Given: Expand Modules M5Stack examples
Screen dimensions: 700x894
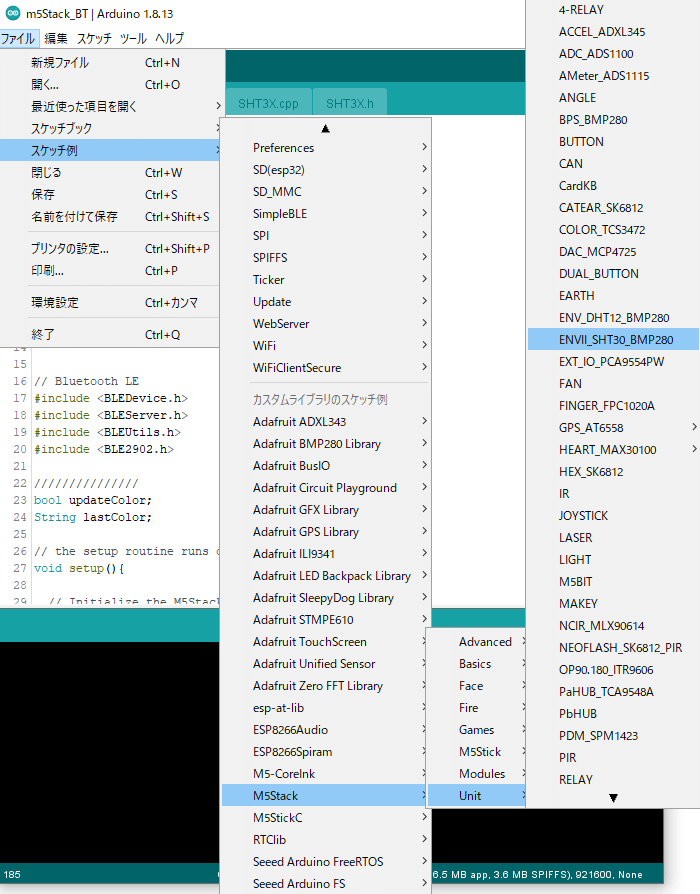Looking at the screenshot, I should tap(477, 774).
